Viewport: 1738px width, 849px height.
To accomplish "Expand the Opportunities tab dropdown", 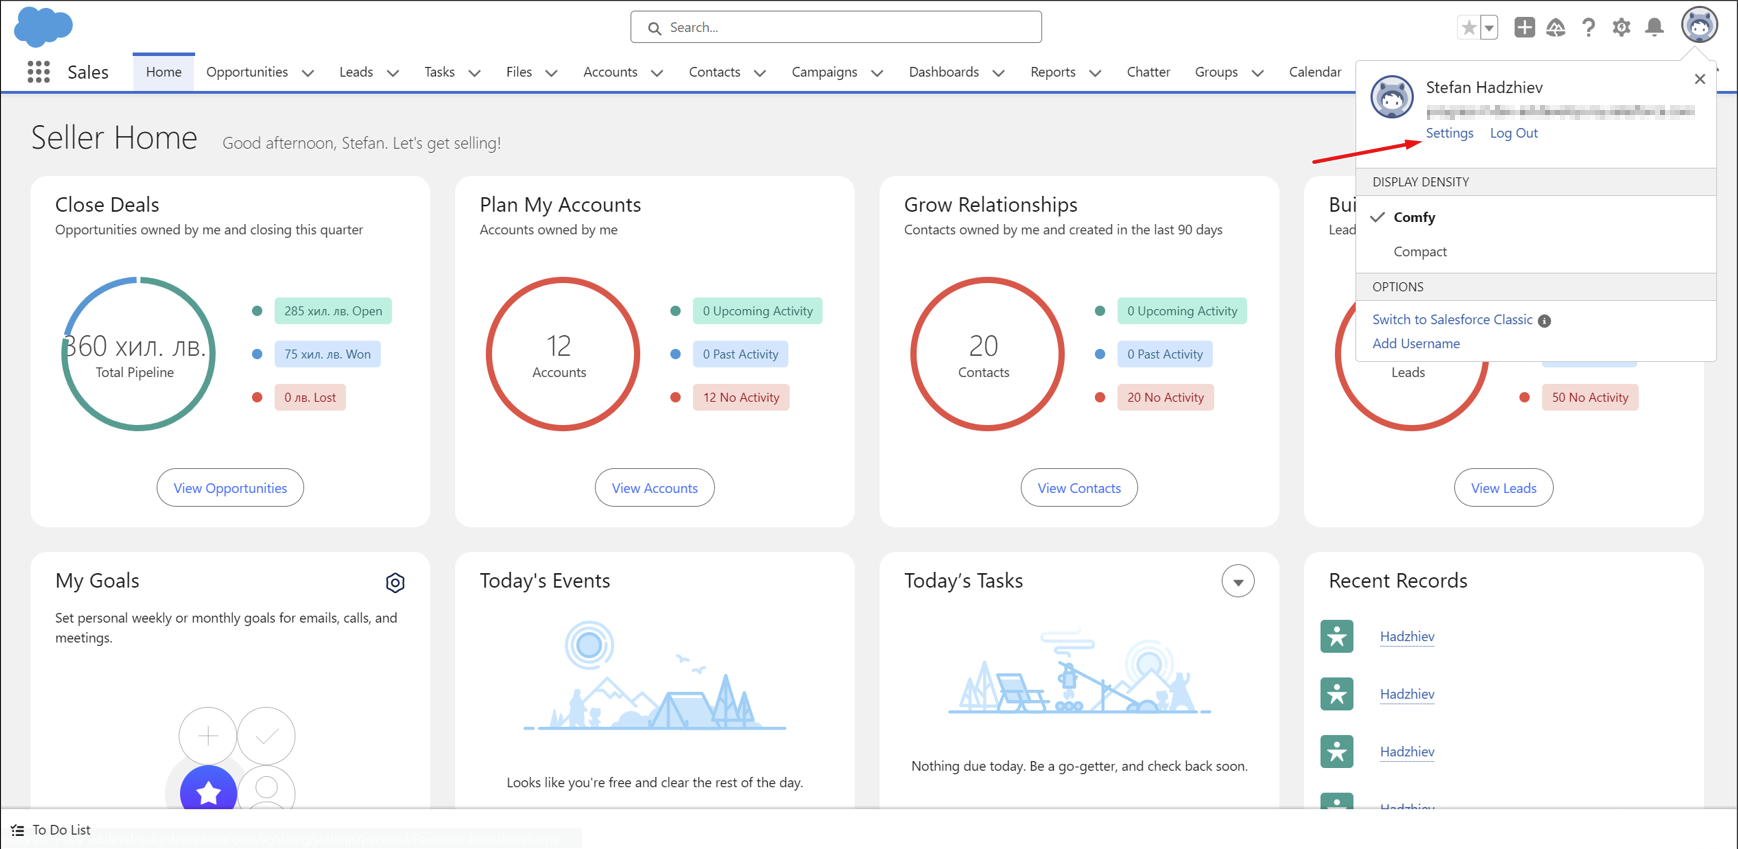I will click(x=308, y=73).
